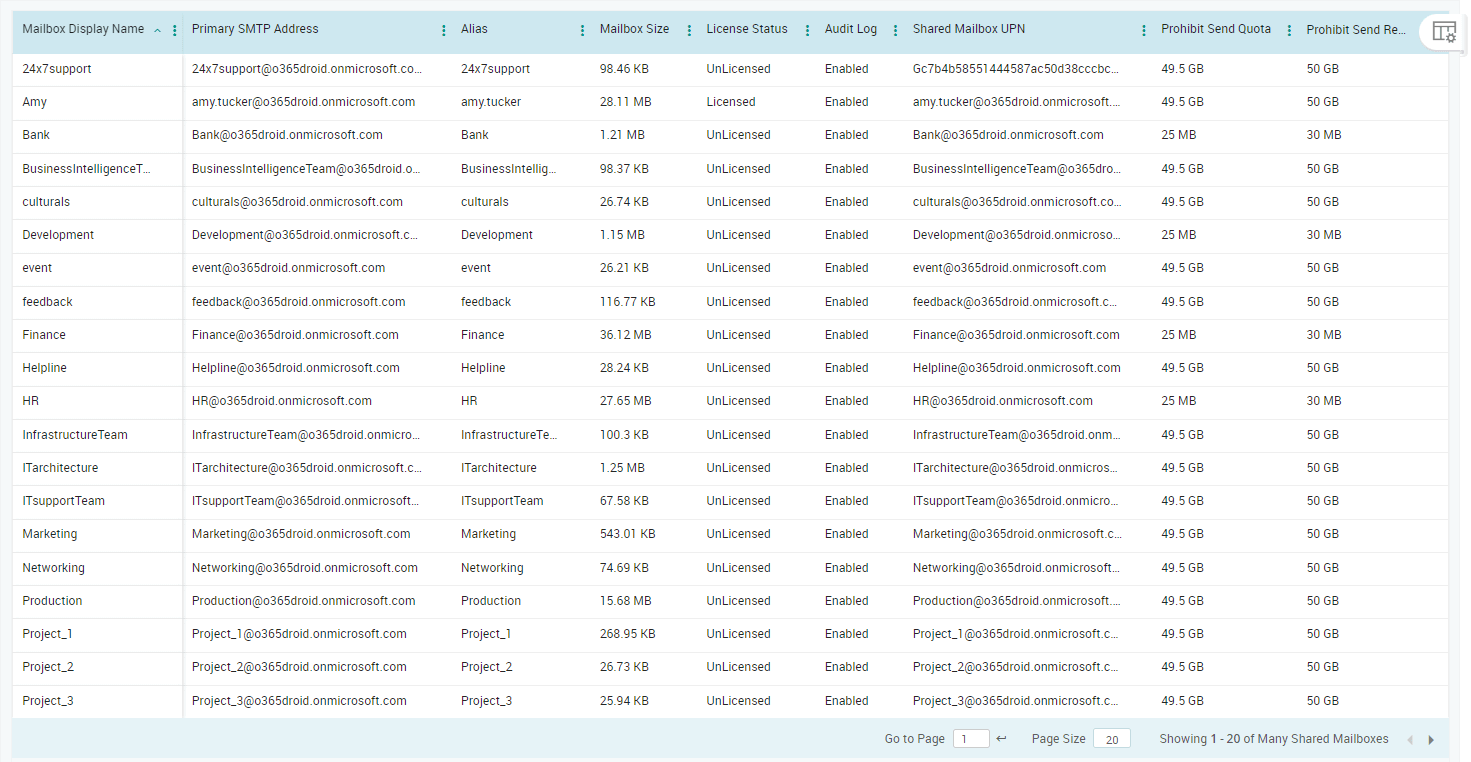Click the go-to-page enter arrow
The height and width of the screenshot is (762, 1471).
(1001, 738)
